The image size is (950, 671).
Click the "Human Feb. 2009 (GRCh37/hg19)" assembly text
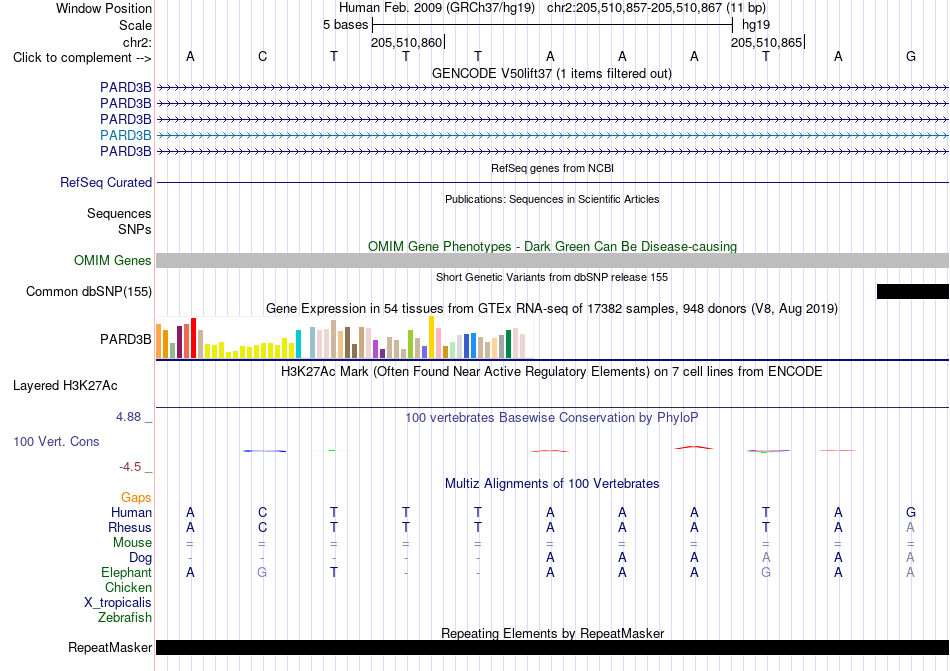click(x=437, y=8)
